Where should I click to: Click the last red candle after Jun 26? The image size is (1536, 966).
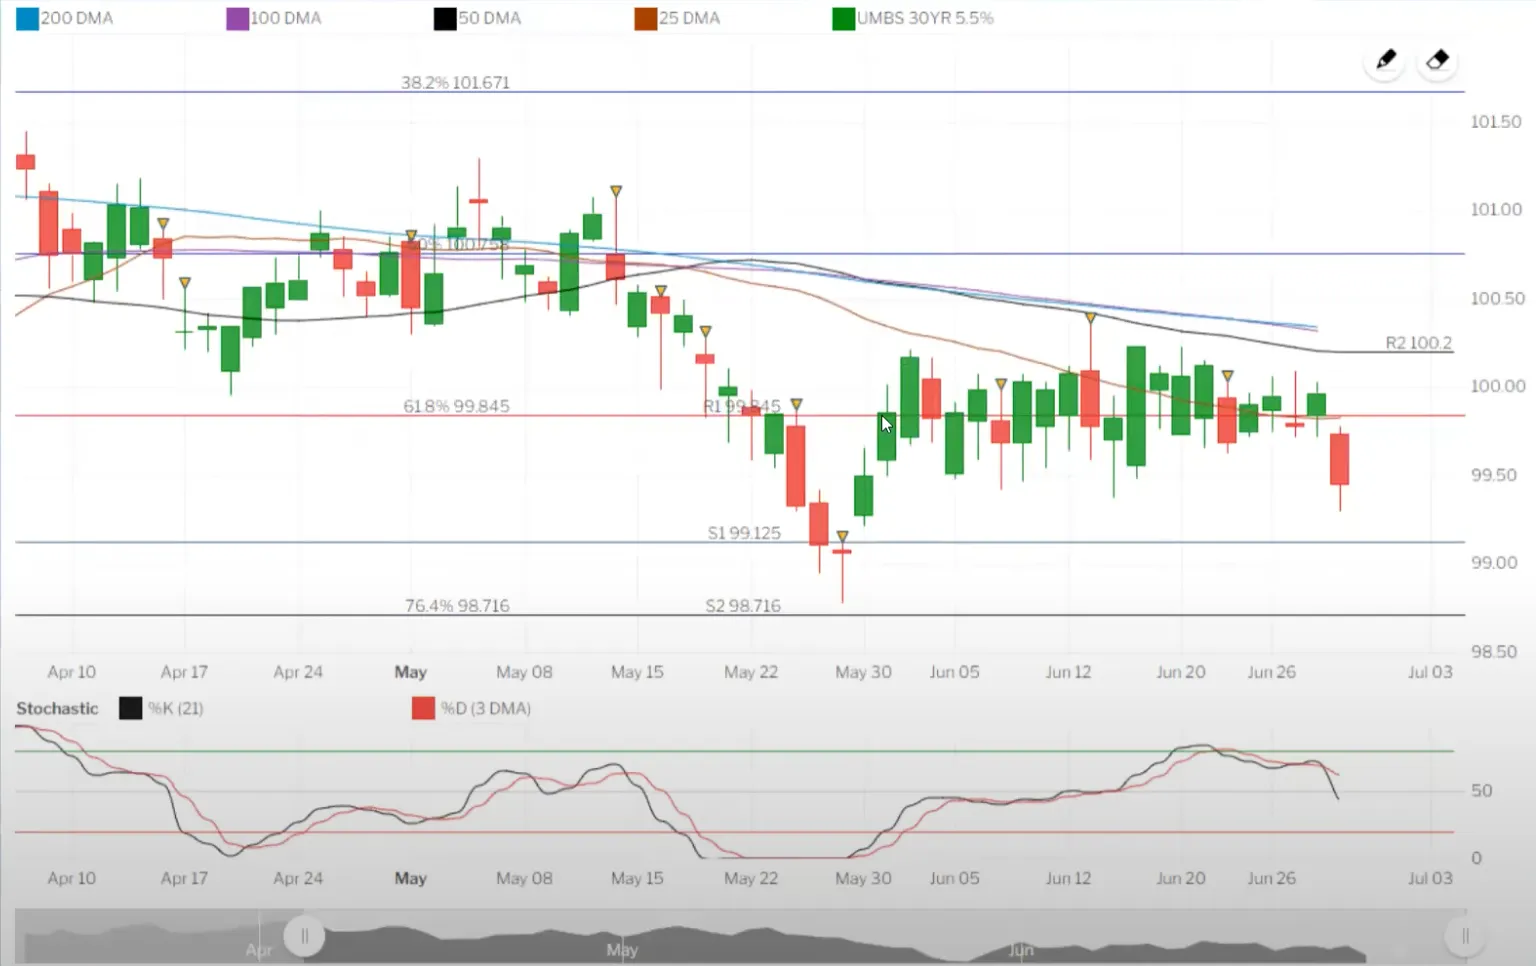(x=1339, y=459)
